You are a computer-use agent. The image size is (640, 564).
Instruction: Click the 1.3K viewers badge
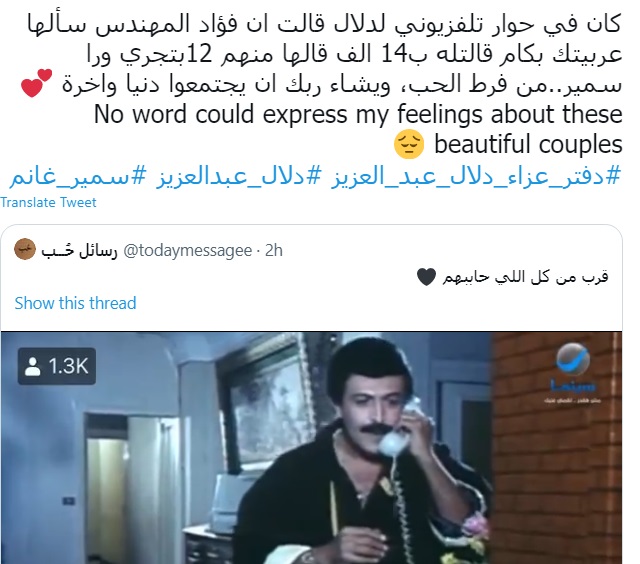pyautogui.click(x=57, y=366)
